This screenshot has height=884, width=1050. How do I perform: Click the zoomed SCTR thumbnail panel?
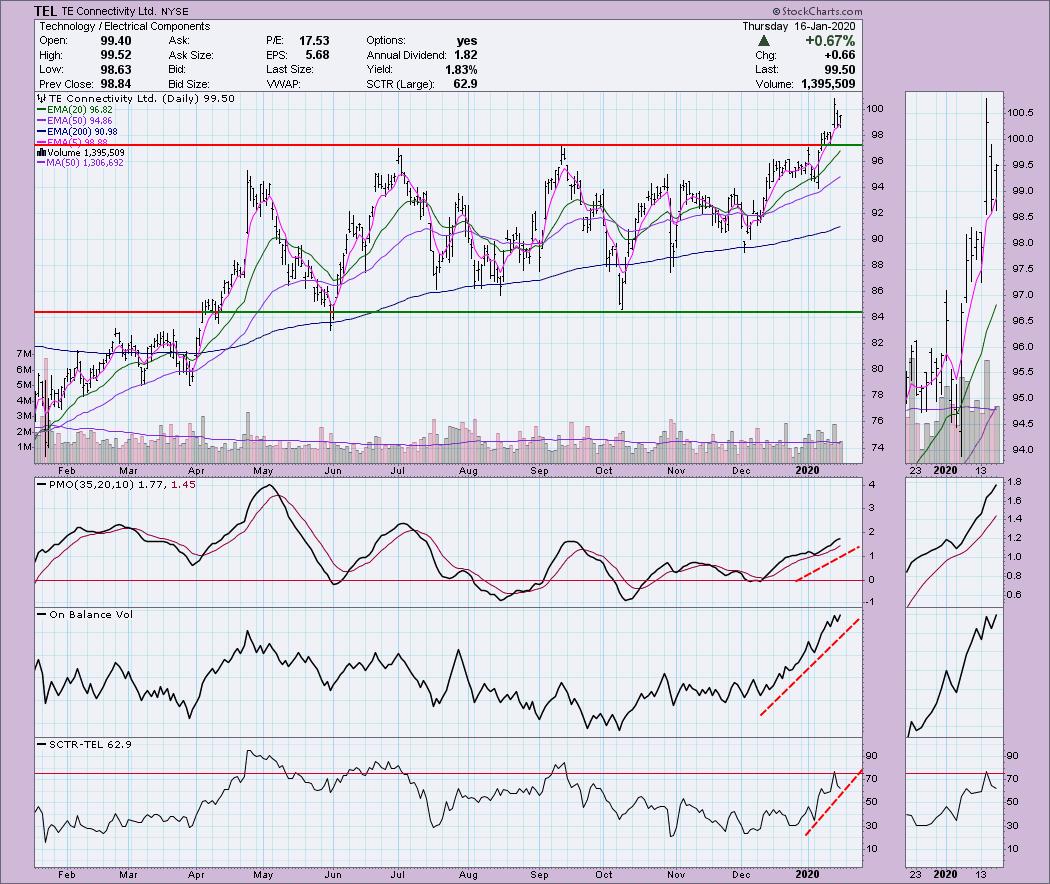(x=954, y=802)
